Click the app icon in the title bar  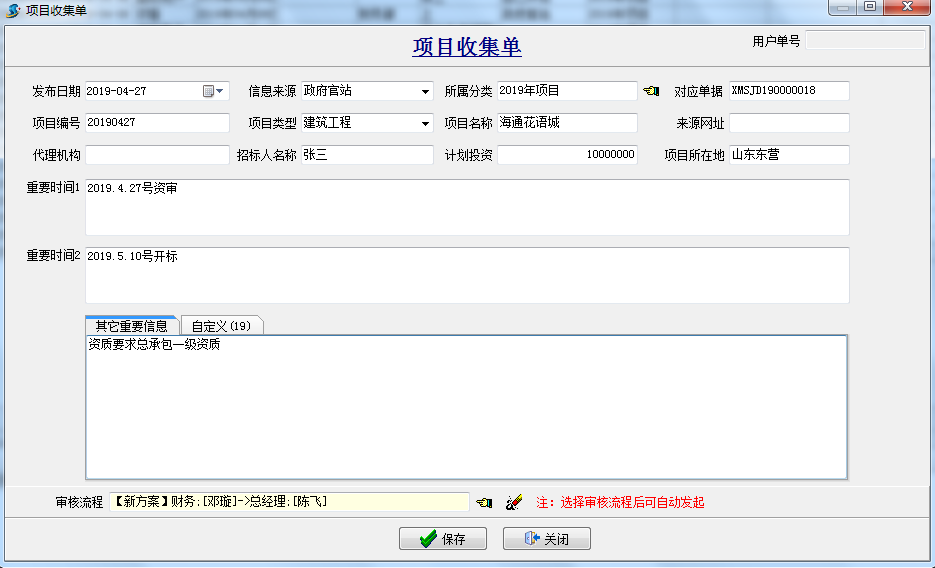tap(13, 9)
